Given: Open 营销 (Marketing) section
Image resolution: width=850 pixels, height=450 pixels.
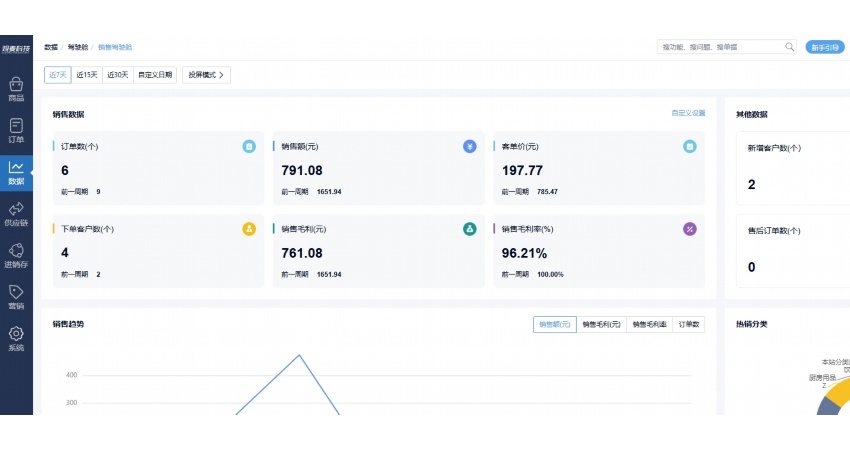Looking at the screenshot, I should click(16, 297).
